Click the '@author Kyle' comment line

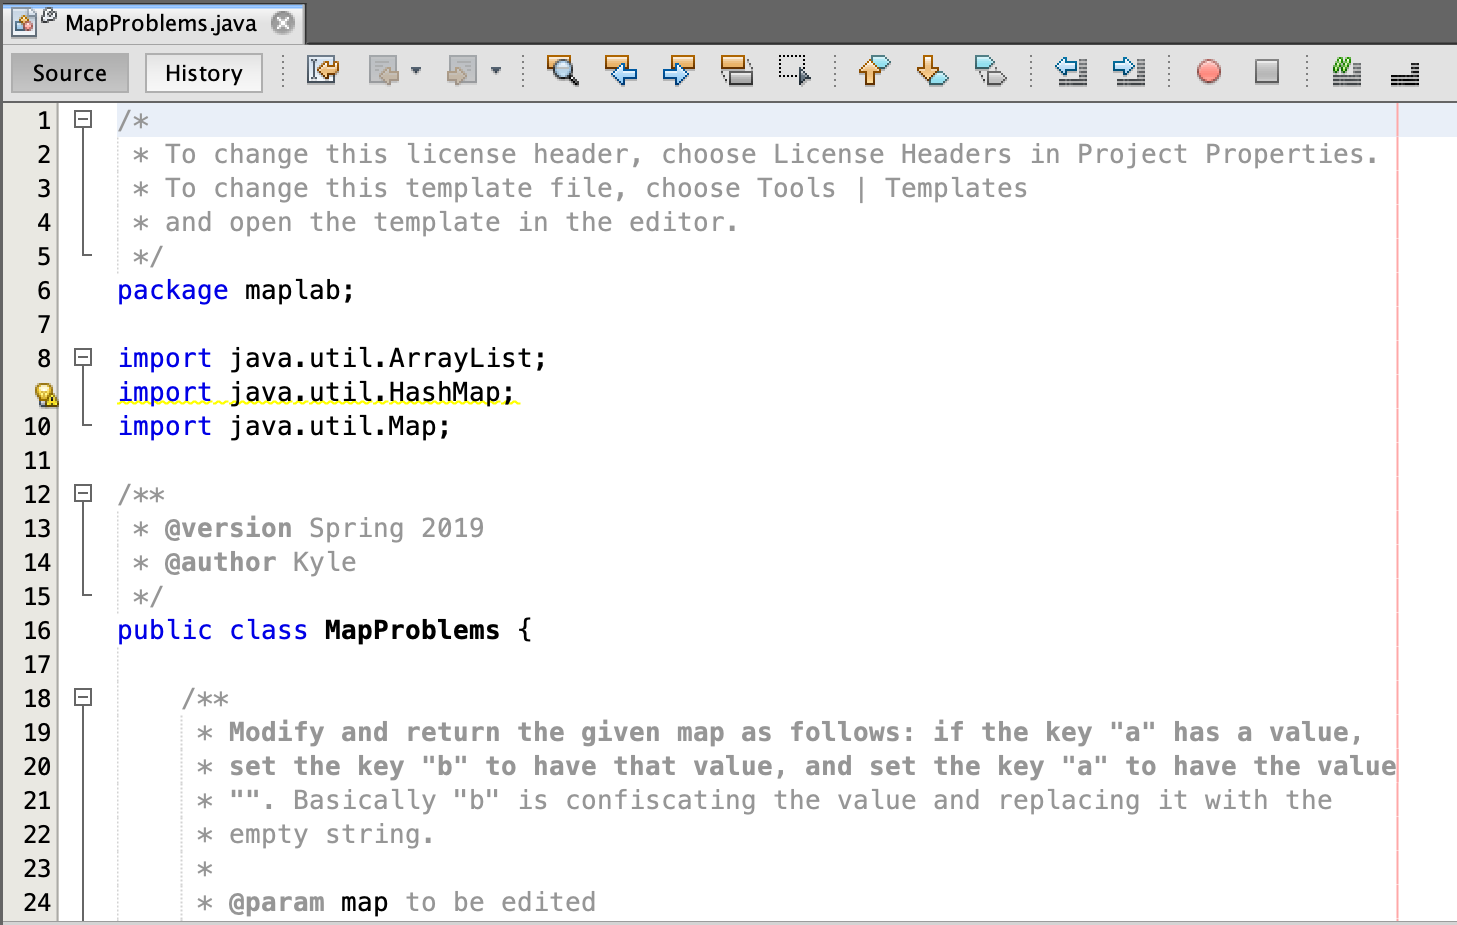tap(245, 562)
